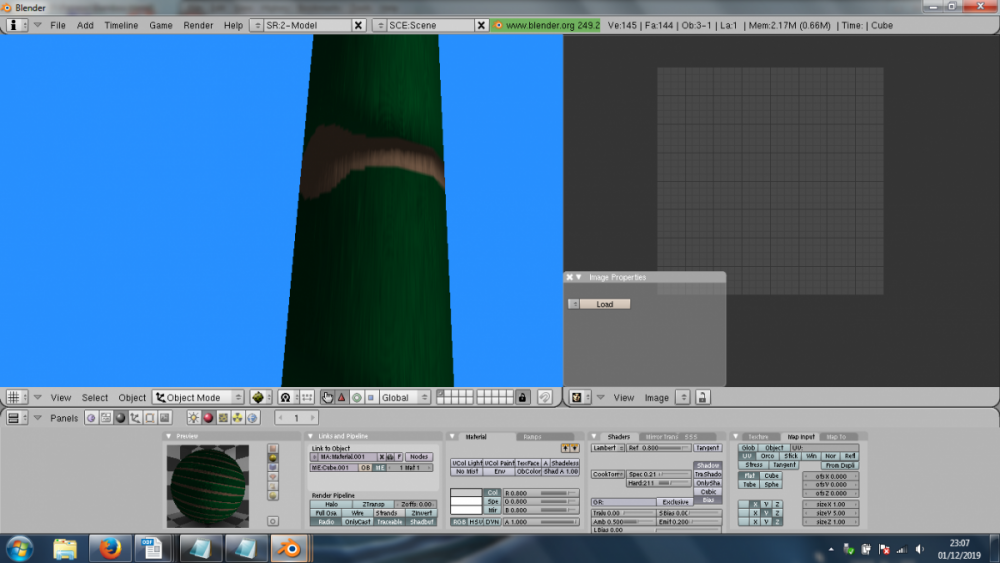Select the sphere preview type icon

click(273, 458)
